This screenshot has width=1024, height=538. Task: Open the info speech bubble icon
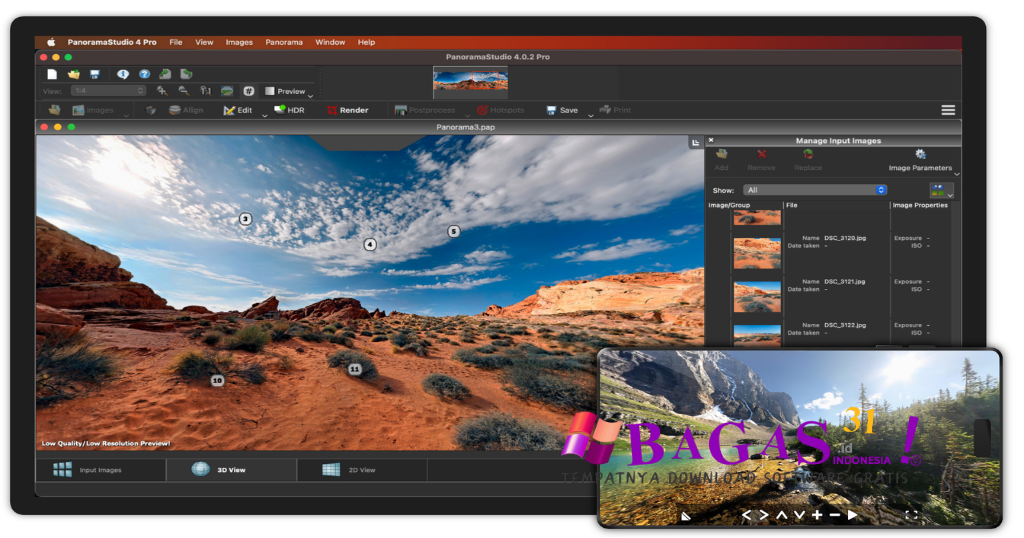coord(123,74)
